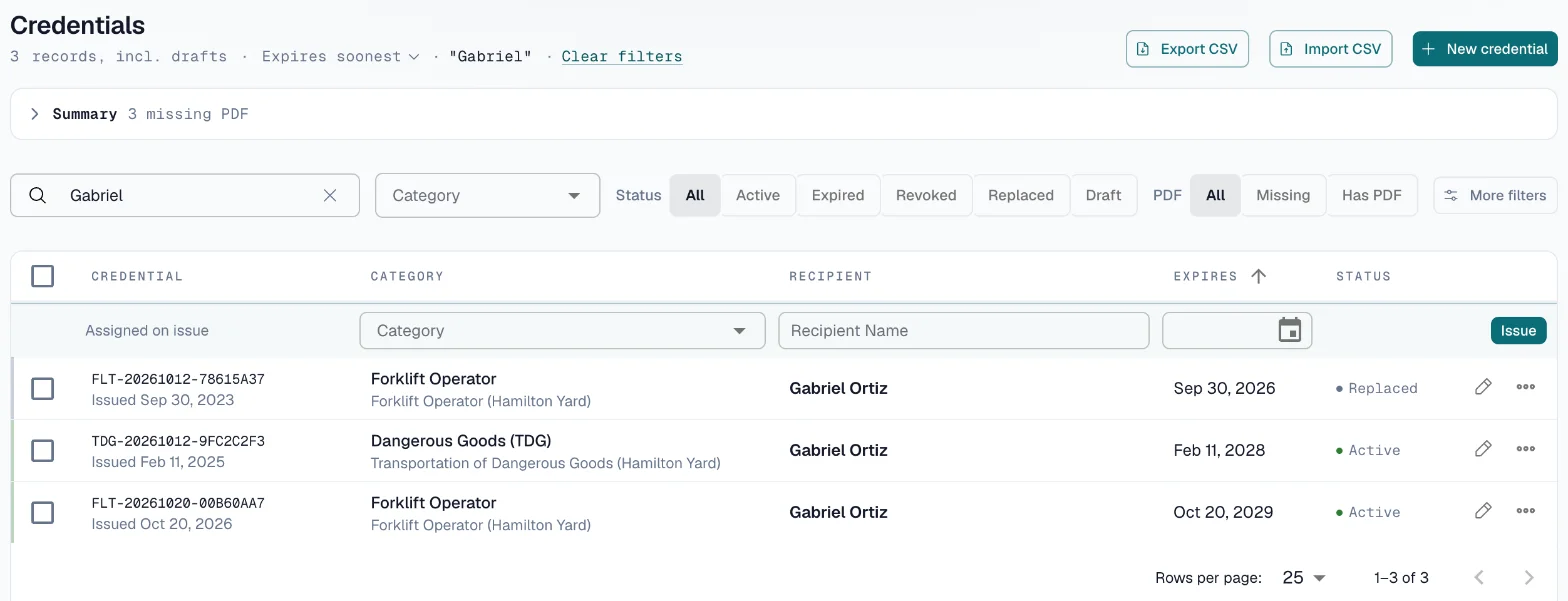Filter status by Active
The width and height of the screenshot is (1568, 601).
pos(758,195)
